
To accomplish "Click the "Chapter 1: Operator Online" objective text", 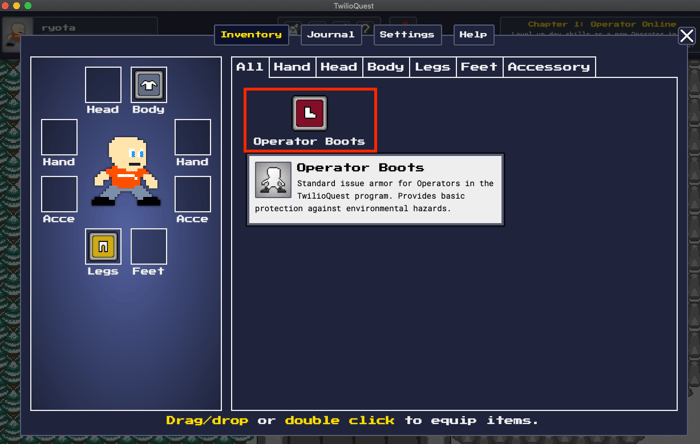I will 602,24.
